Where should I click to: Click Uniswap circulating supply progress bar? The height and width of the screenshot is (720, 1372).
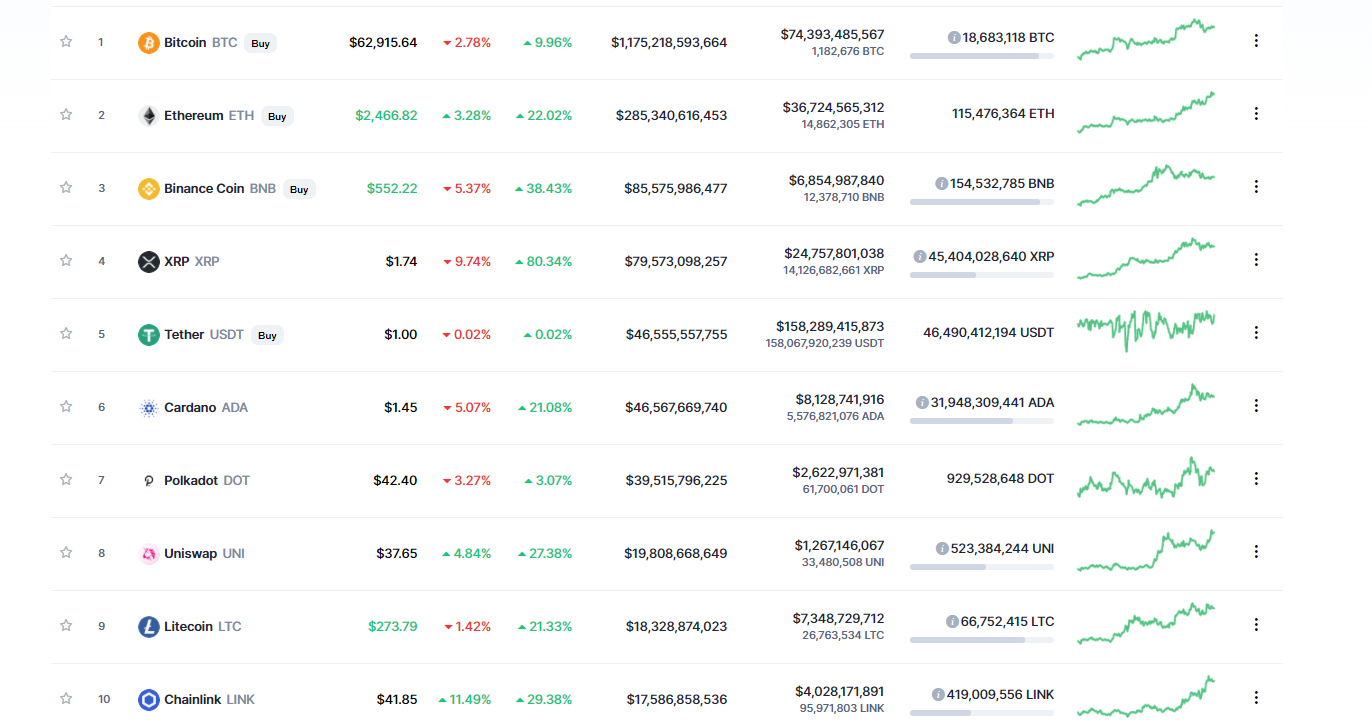[981, 567]
